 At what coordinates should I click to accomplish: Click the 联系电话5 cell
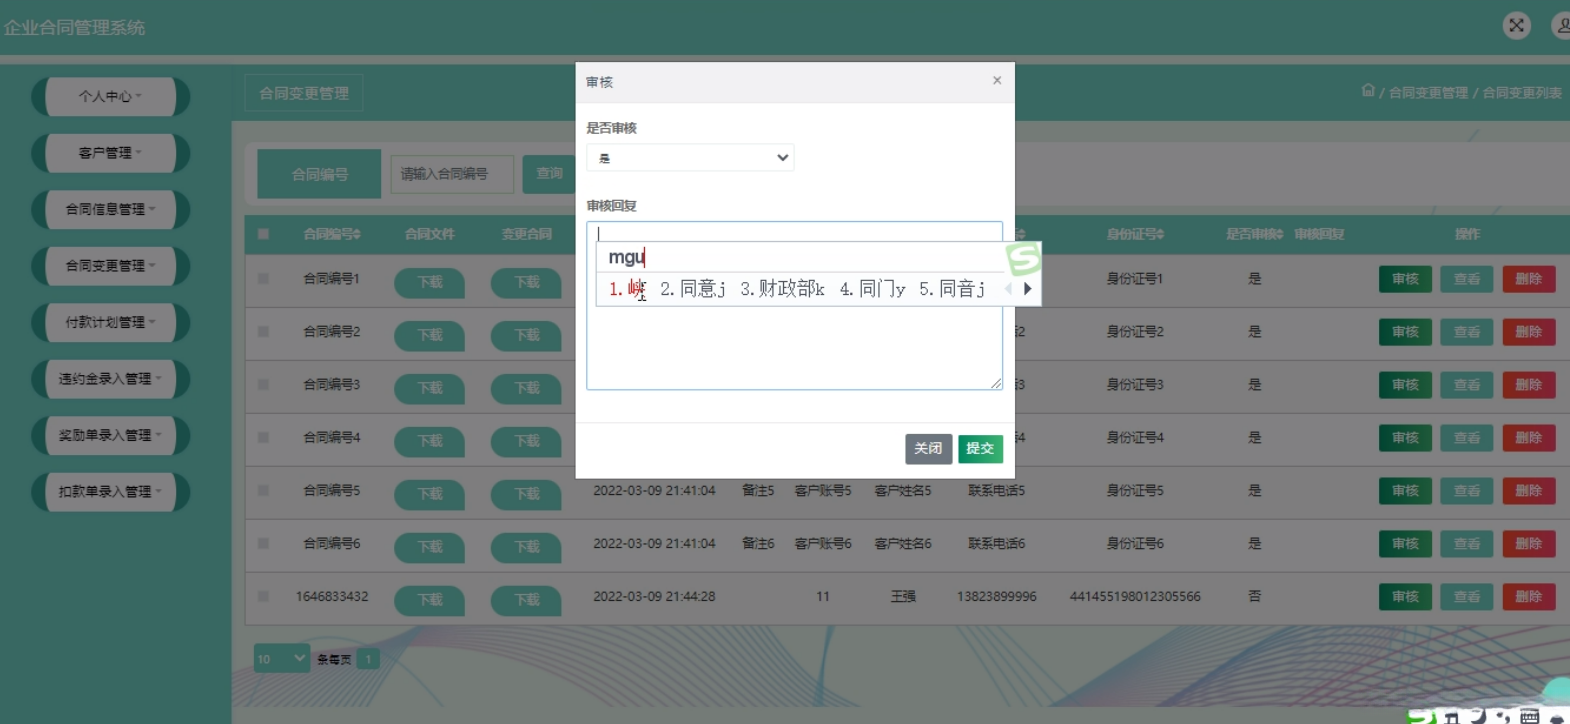996,491
